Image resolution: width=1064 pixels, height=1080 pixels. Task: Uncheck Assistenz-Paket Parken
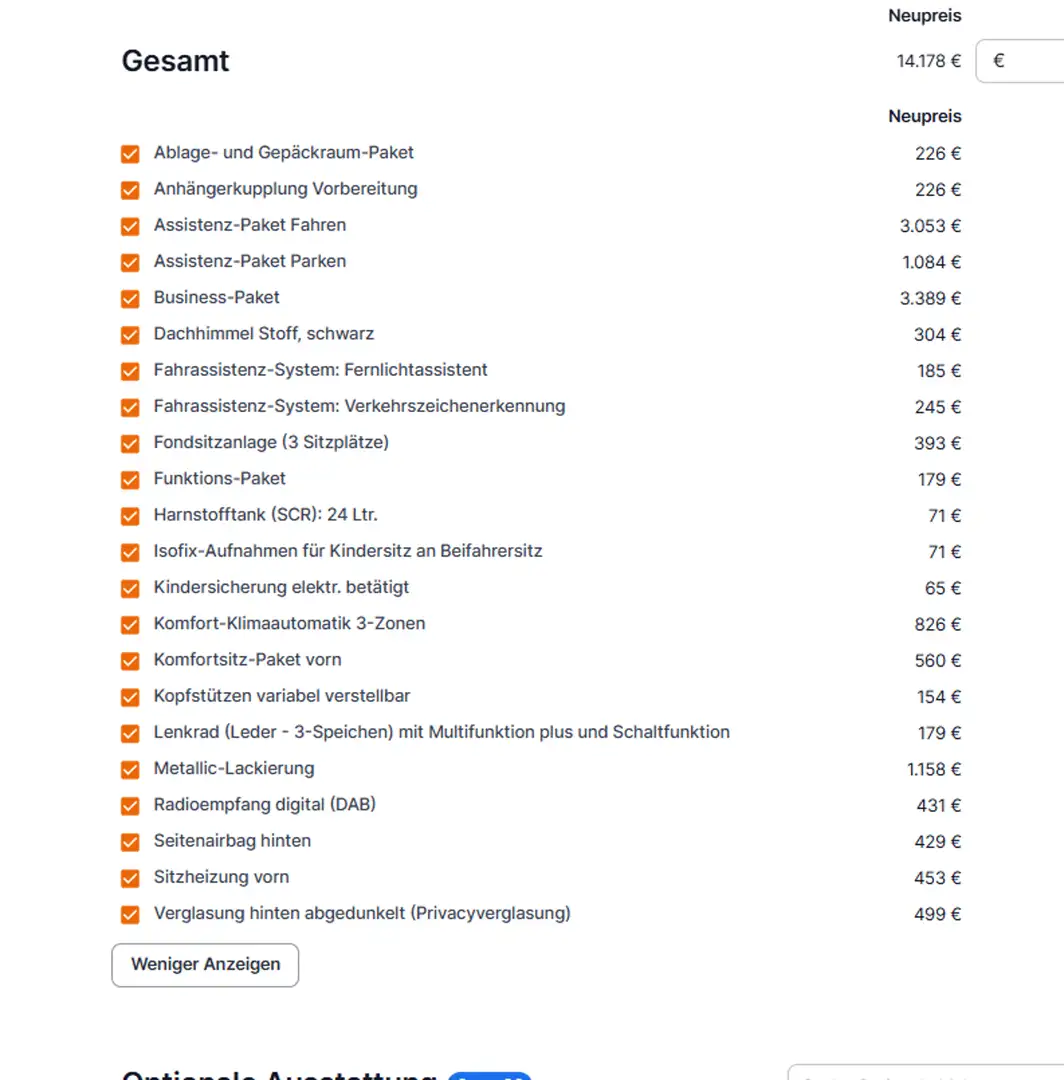[130, 262]
